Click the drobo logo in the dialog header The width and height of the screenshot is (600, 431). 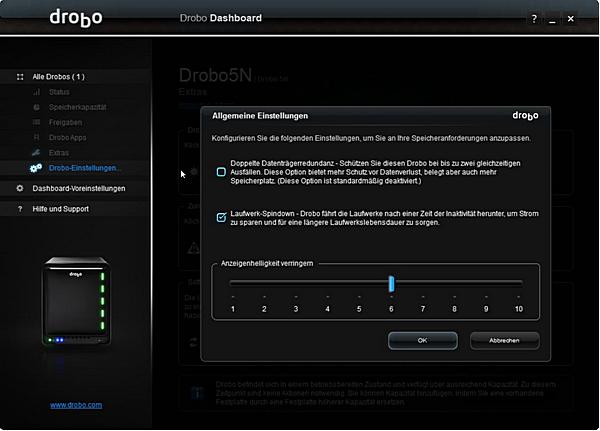point(525,116)
